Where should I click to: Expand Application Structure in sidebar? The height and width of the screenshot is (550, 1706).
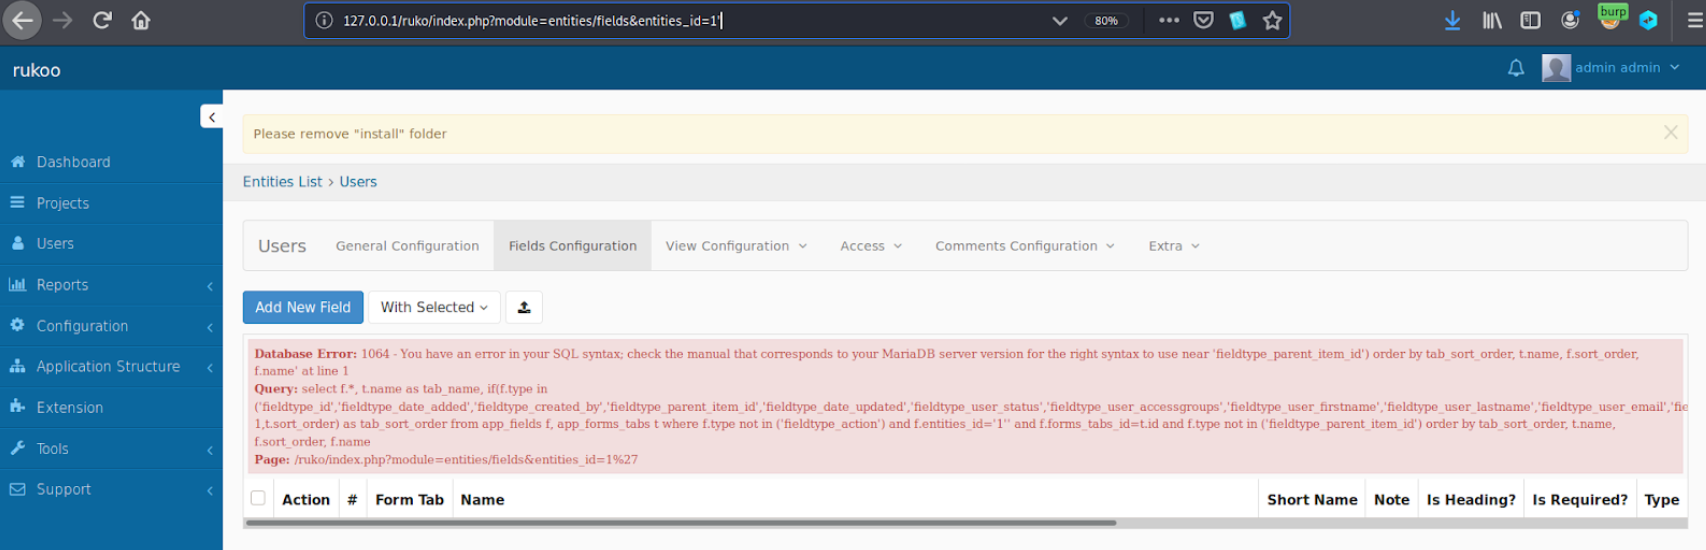tap(108, 366)
